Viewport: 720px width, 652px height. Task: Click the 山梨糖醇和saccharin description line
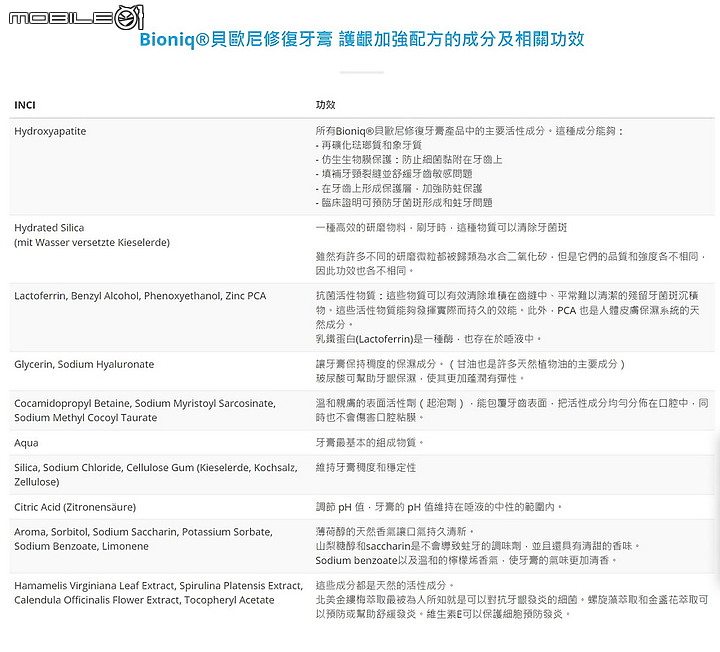click(x=478, y=546)
